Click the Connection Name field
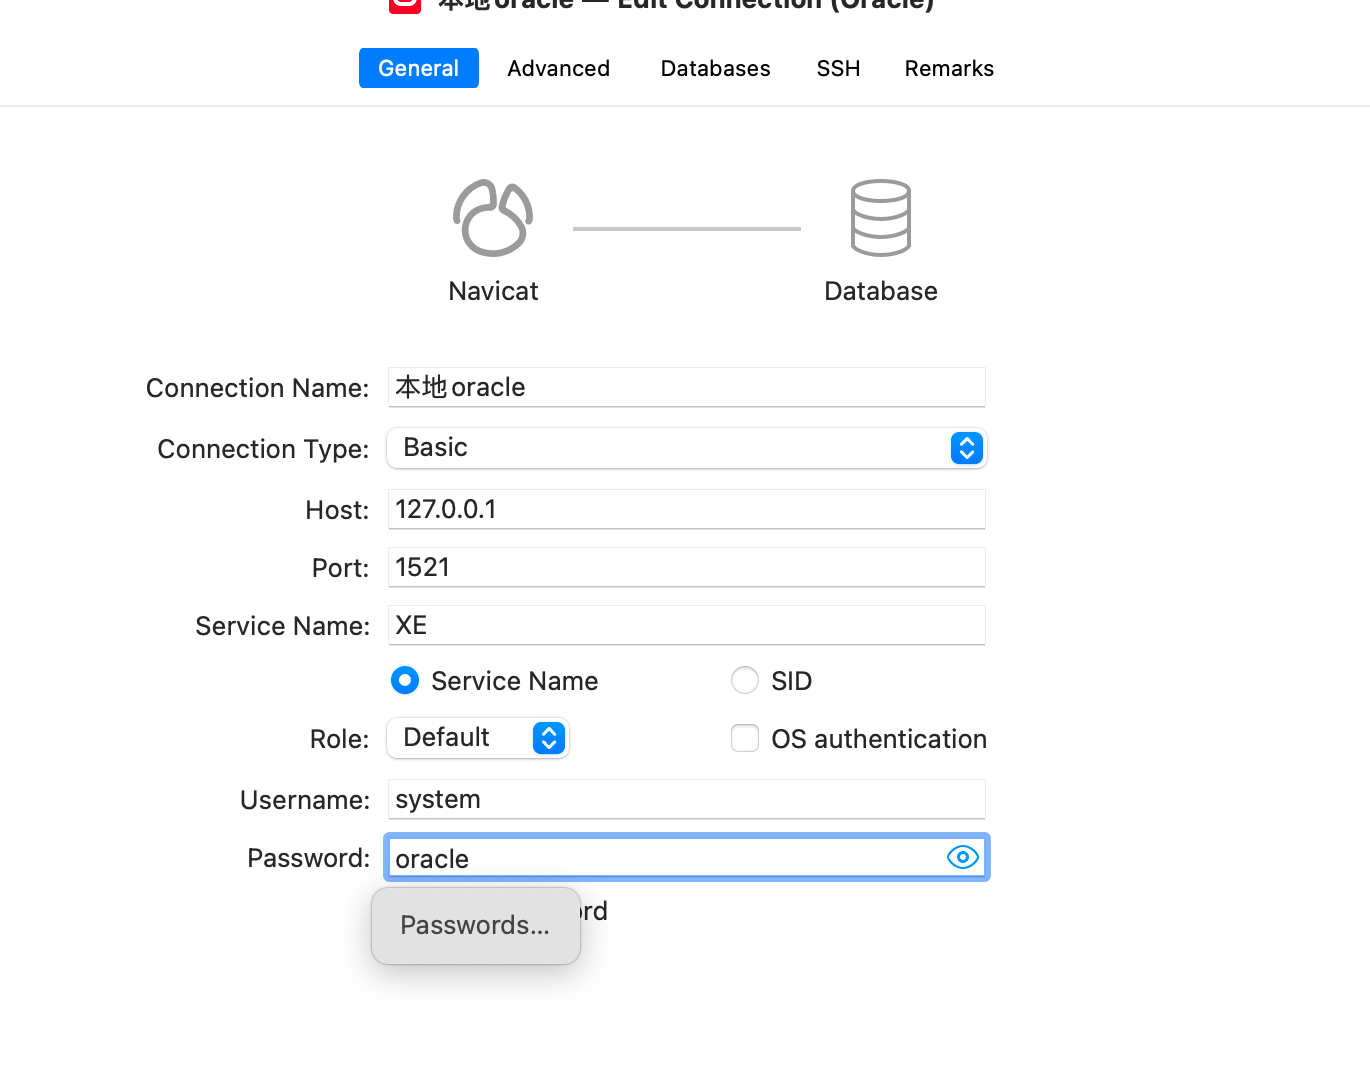 tap(686, 387)
